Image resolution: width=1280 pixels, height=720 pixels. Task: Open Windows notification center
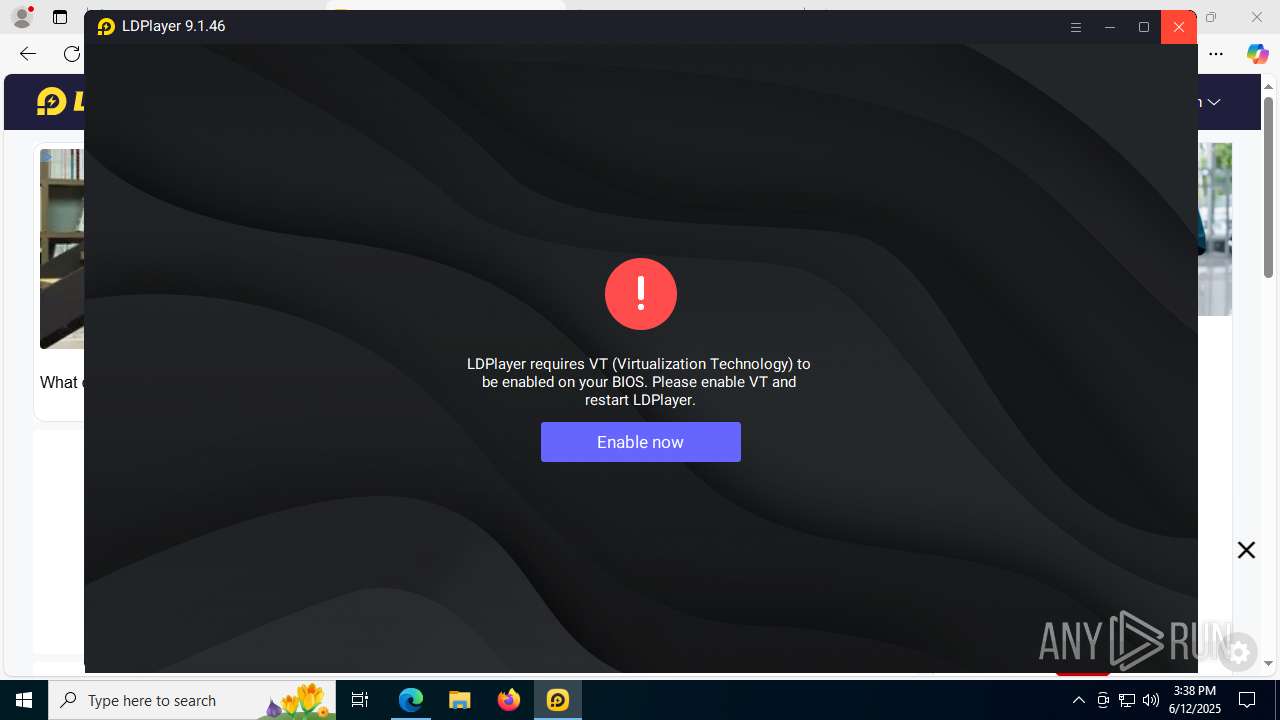tap(1247, 700)
